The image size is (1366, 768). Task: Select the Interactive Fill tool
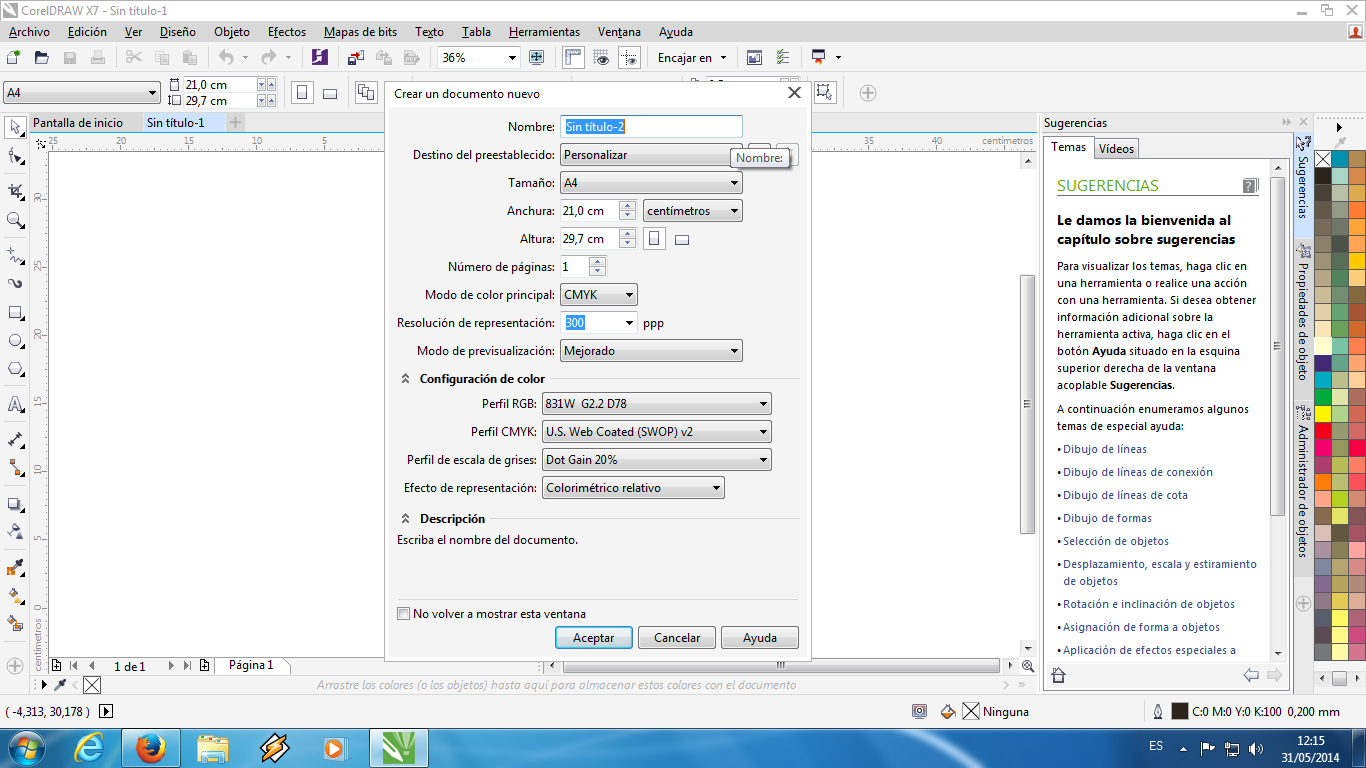(x=15, y=596)
